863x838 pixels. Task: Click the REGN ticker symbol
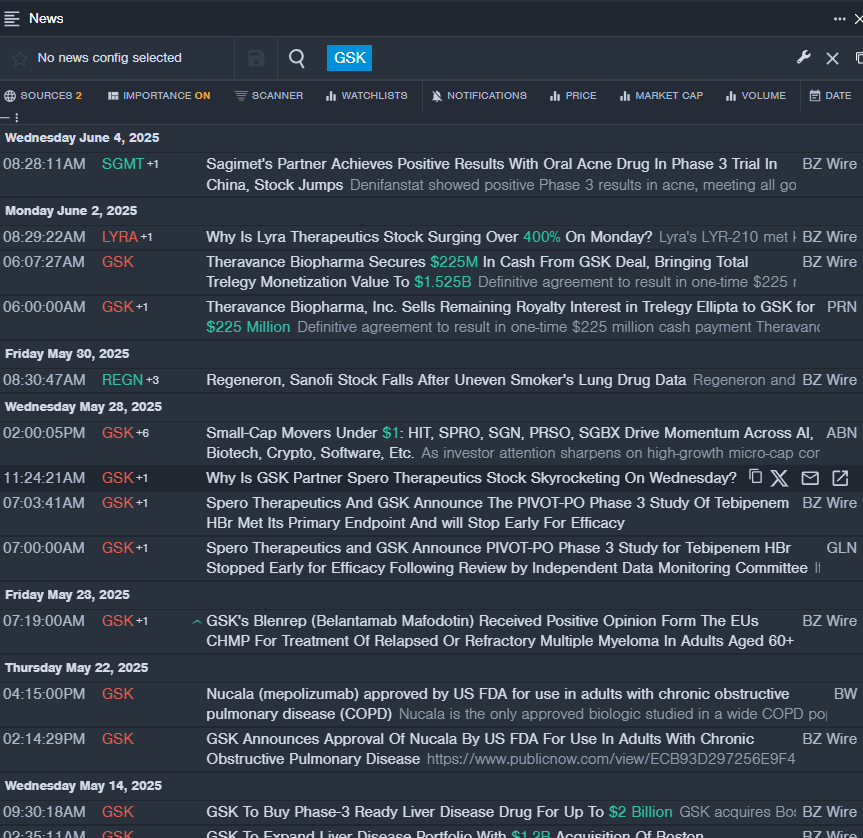(x=122, y=380)
